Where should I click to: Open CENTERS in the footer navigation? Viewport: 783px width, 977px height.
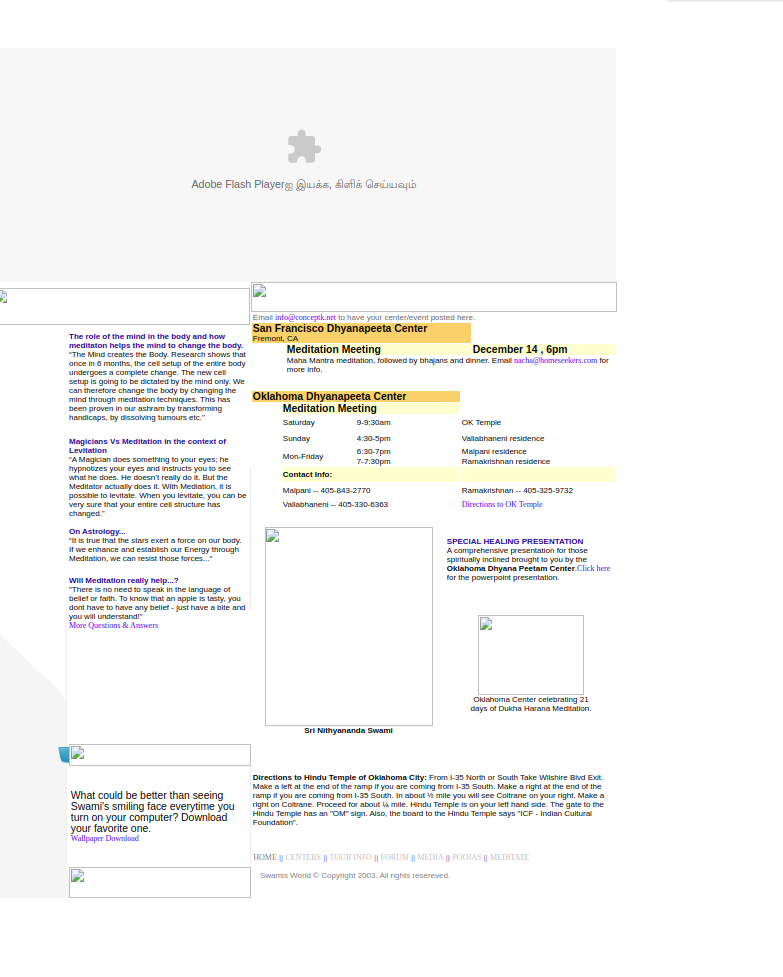(x=303, y=858)
